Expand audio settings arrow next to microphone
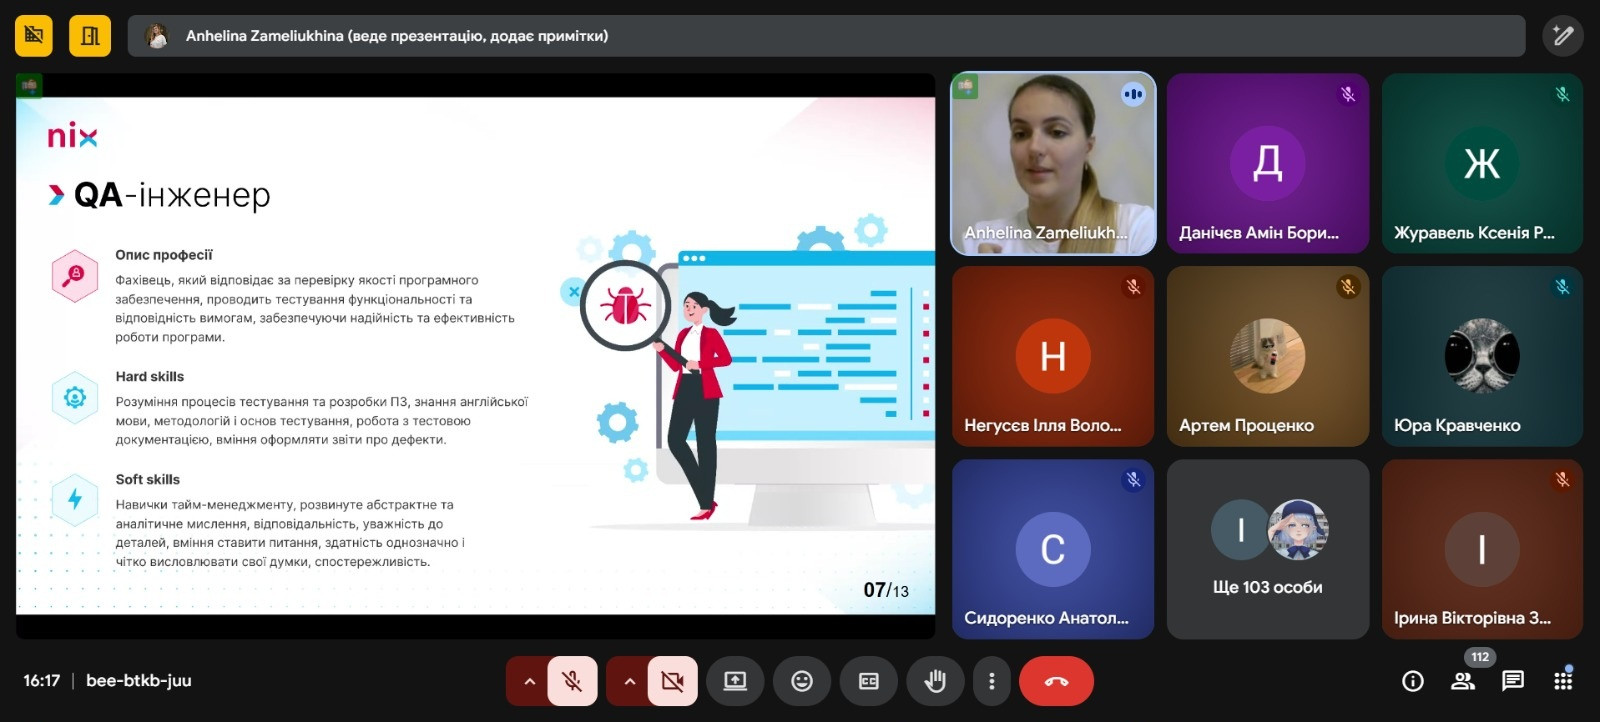1600x722 pixels. (x=529, y=681)
